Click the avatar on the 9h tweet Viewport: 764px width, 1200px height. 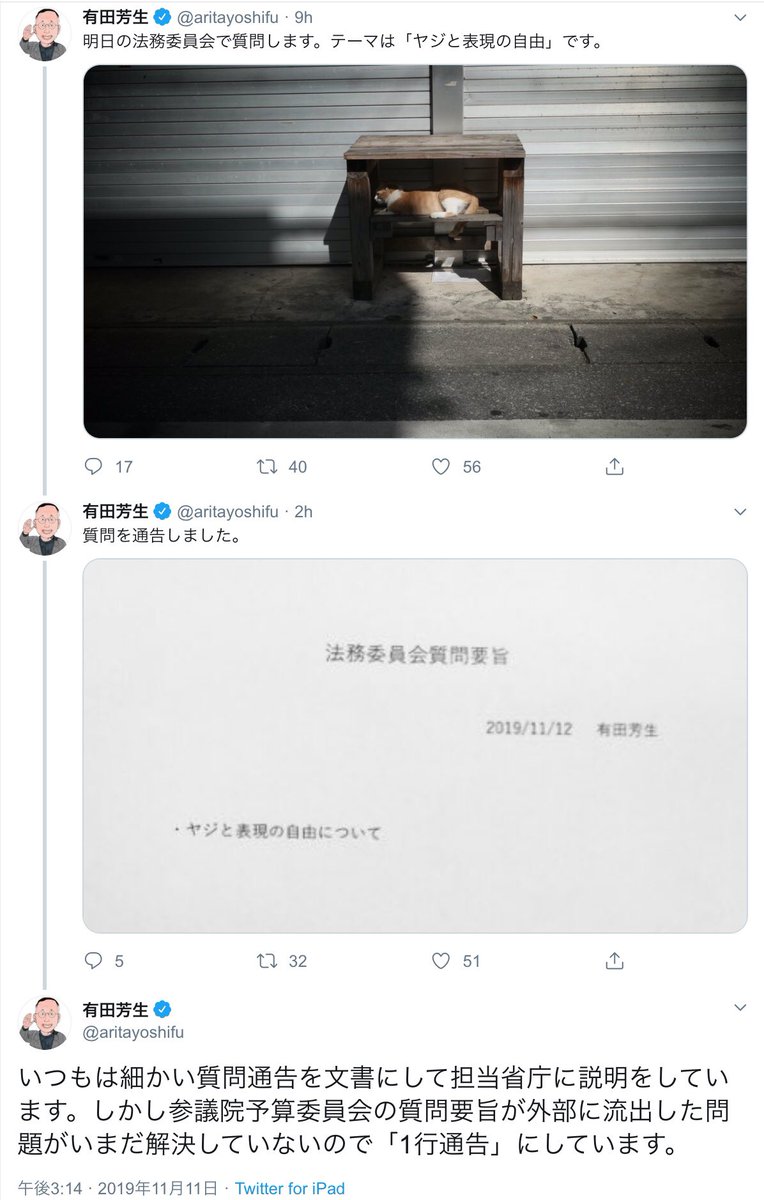point(44,36)
